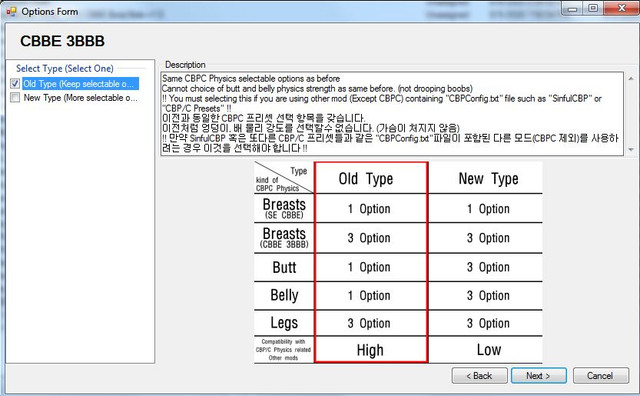The width and height of the screenshot is (640, 396).
Task: Click the Belly row '1 Option' Old Type cell
Action: coord(369,296)
